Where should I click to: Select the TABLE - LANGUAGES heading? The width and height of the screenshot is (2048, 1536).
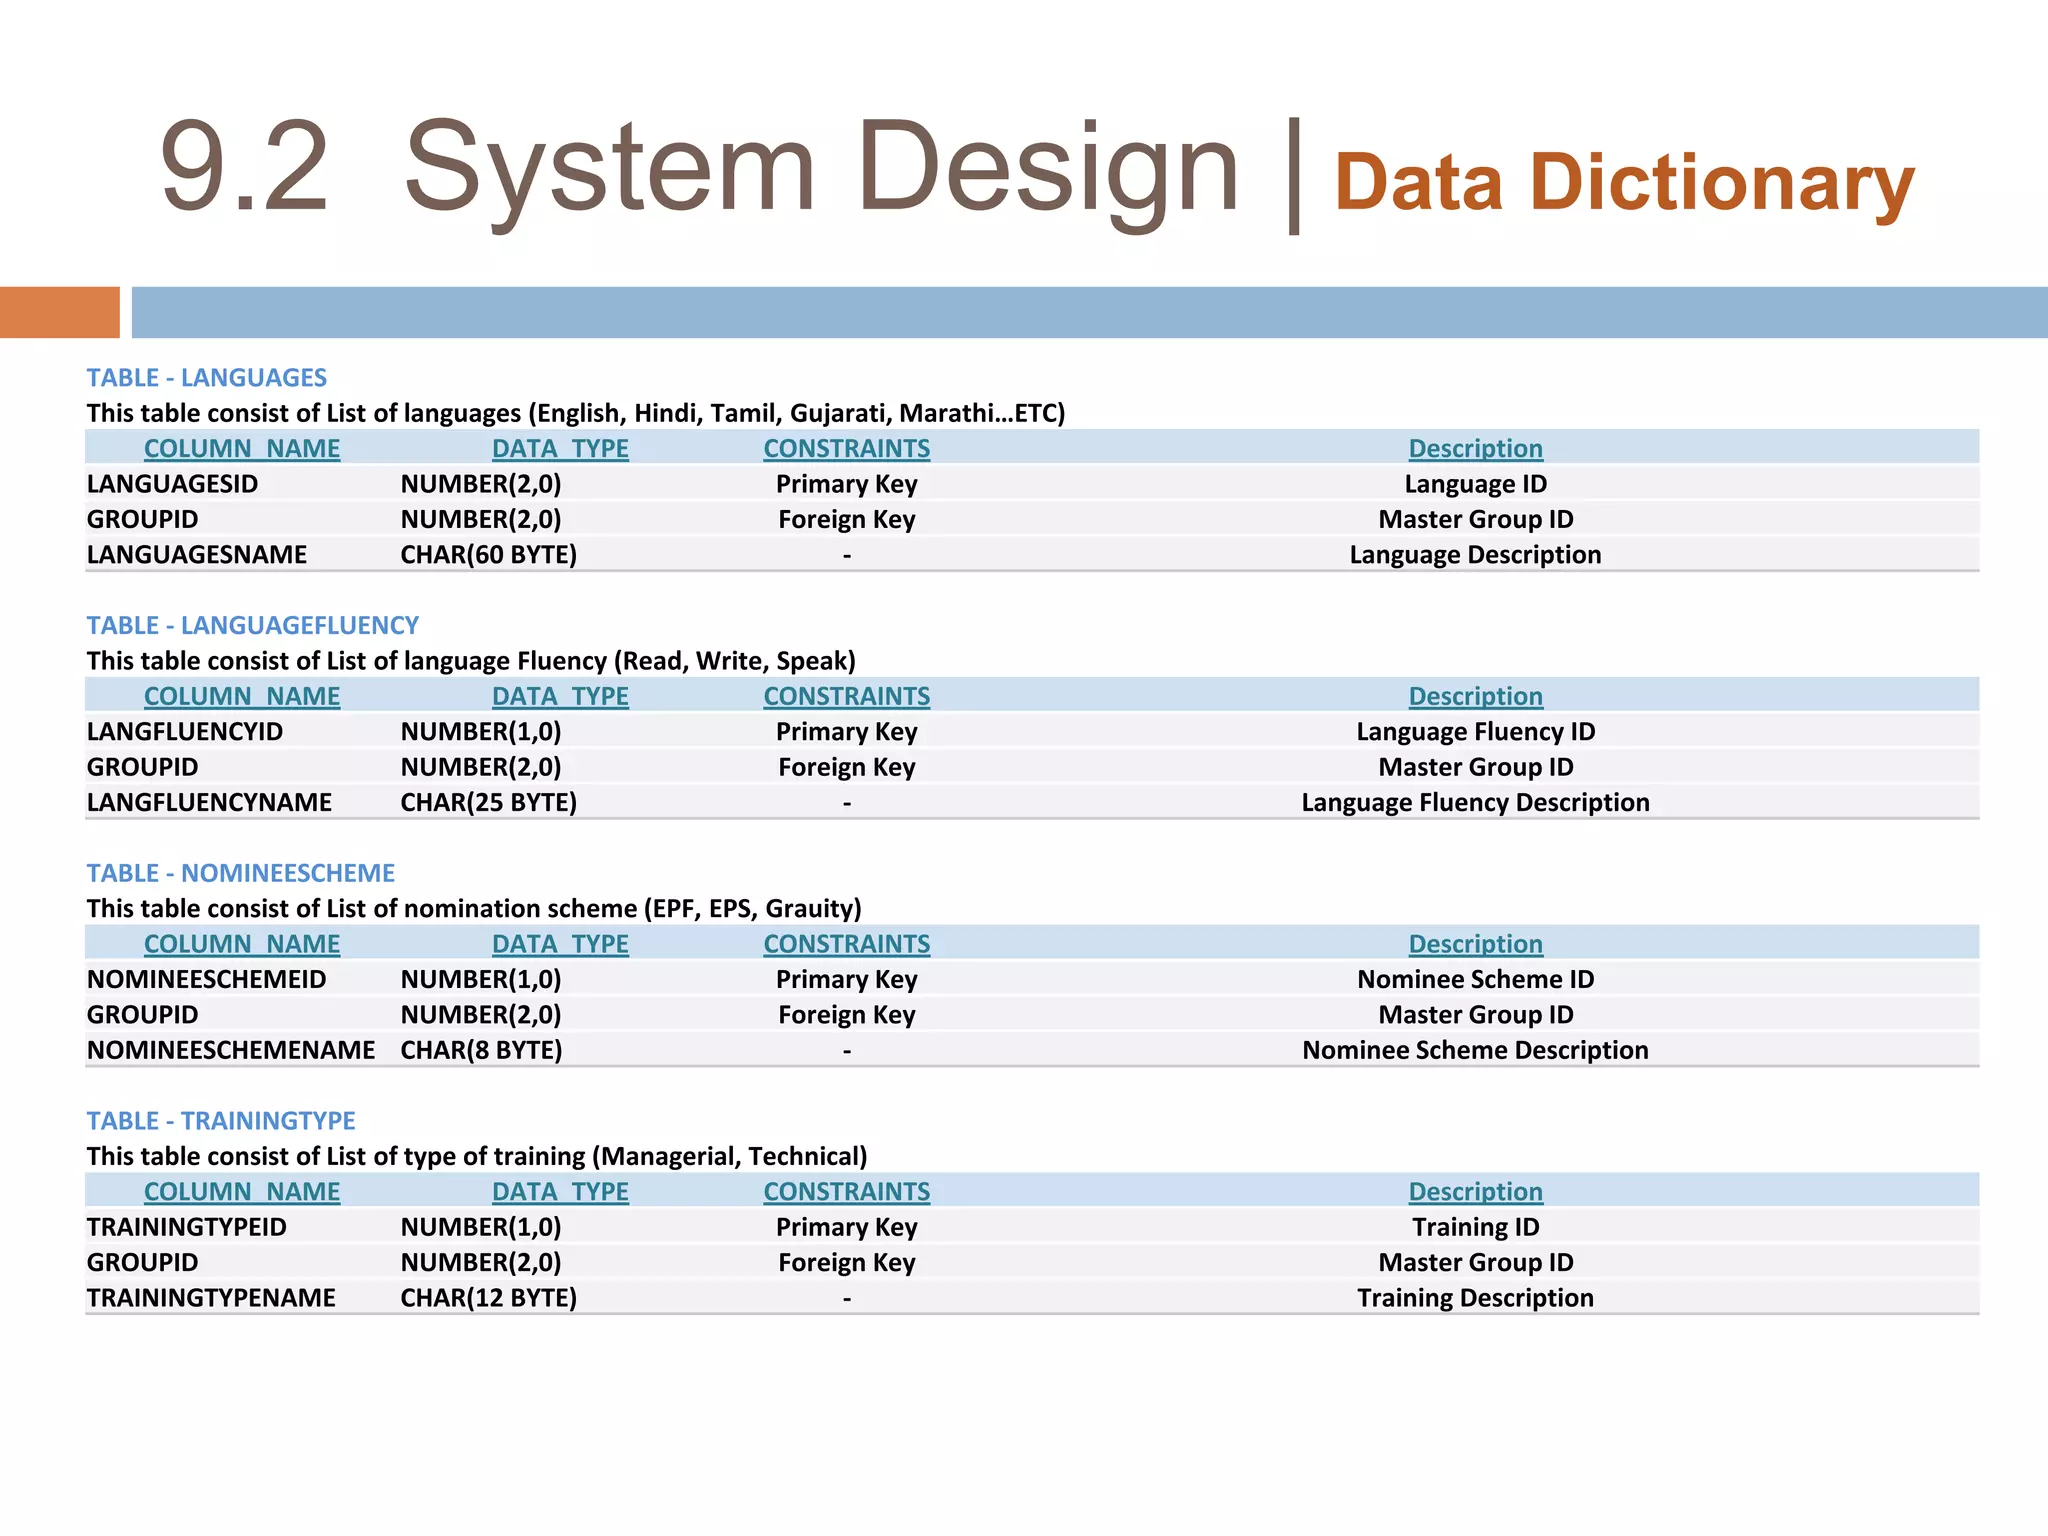206,378
